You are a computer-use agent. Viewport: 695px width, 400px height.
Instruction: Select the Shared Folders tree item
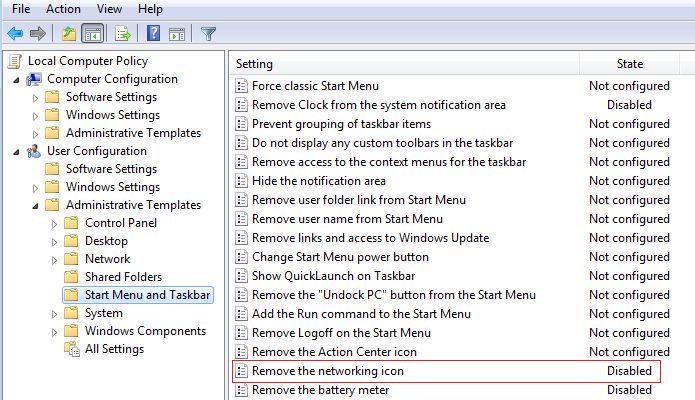point(123,277)
